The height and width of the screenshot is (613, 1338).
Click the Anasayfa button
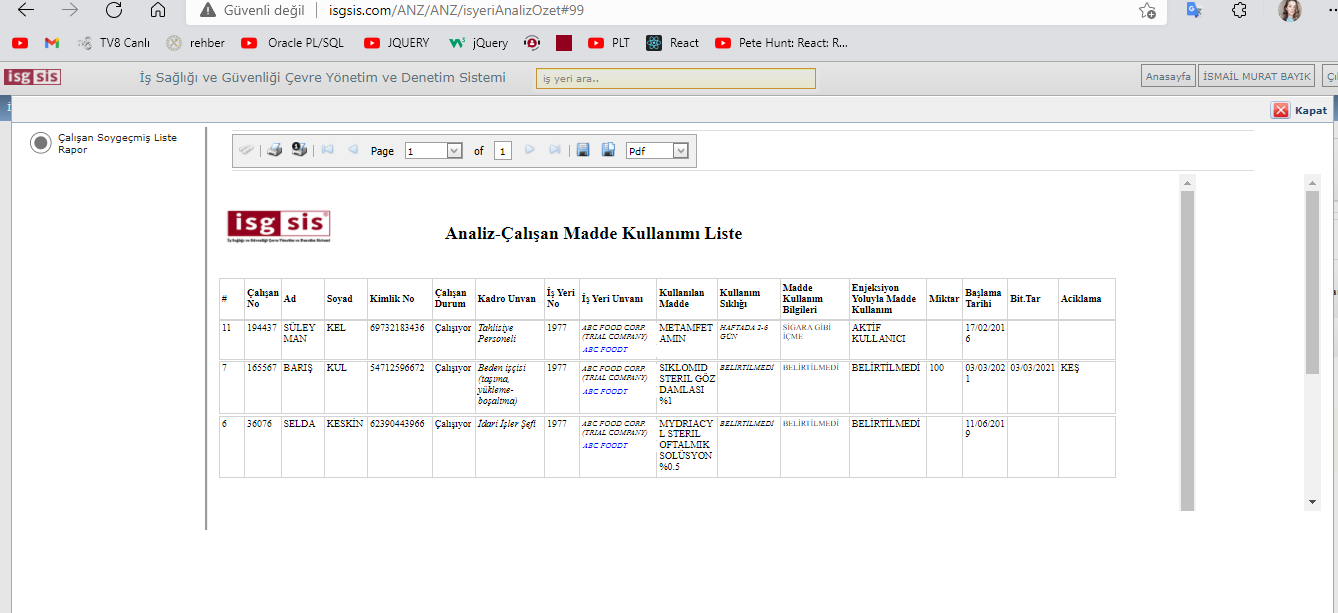pyautogui.click(x=1167, y=77)
